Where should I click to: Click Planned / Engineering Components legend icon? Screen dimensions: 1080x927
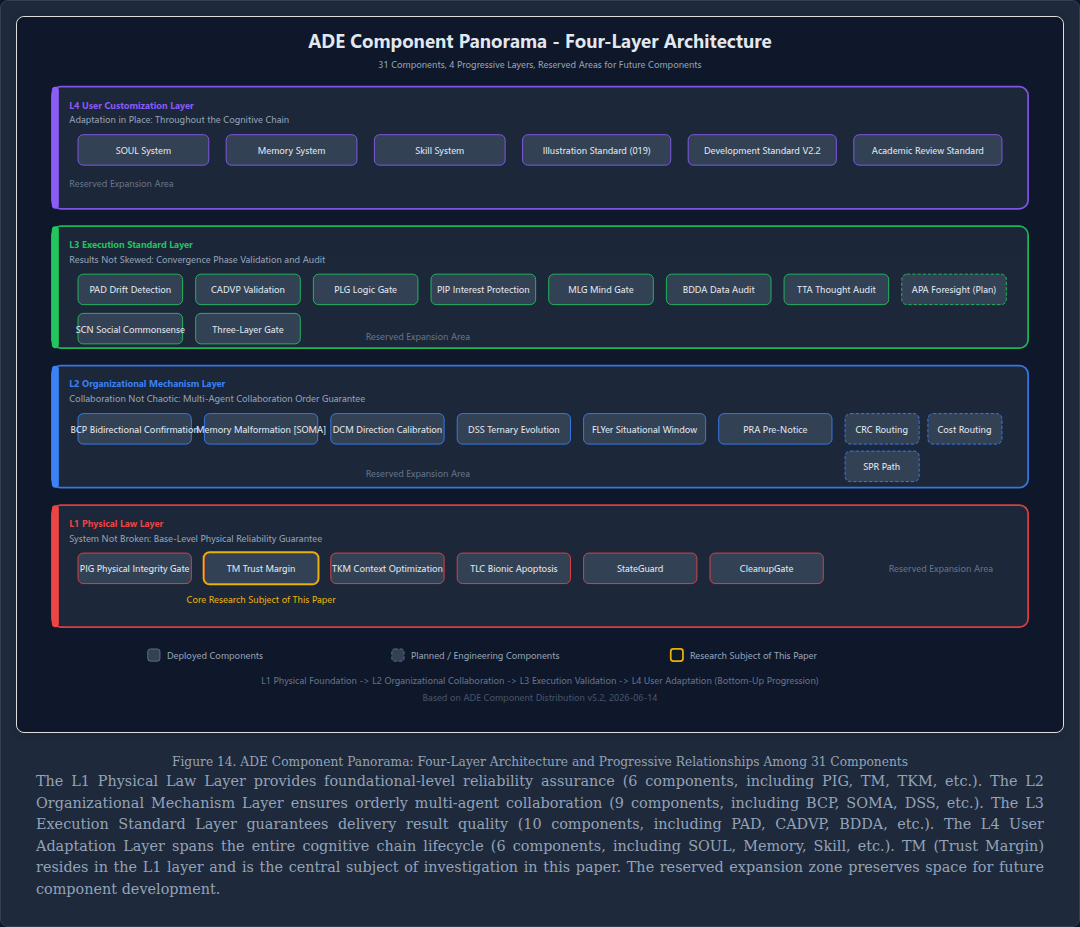point(397,655)
